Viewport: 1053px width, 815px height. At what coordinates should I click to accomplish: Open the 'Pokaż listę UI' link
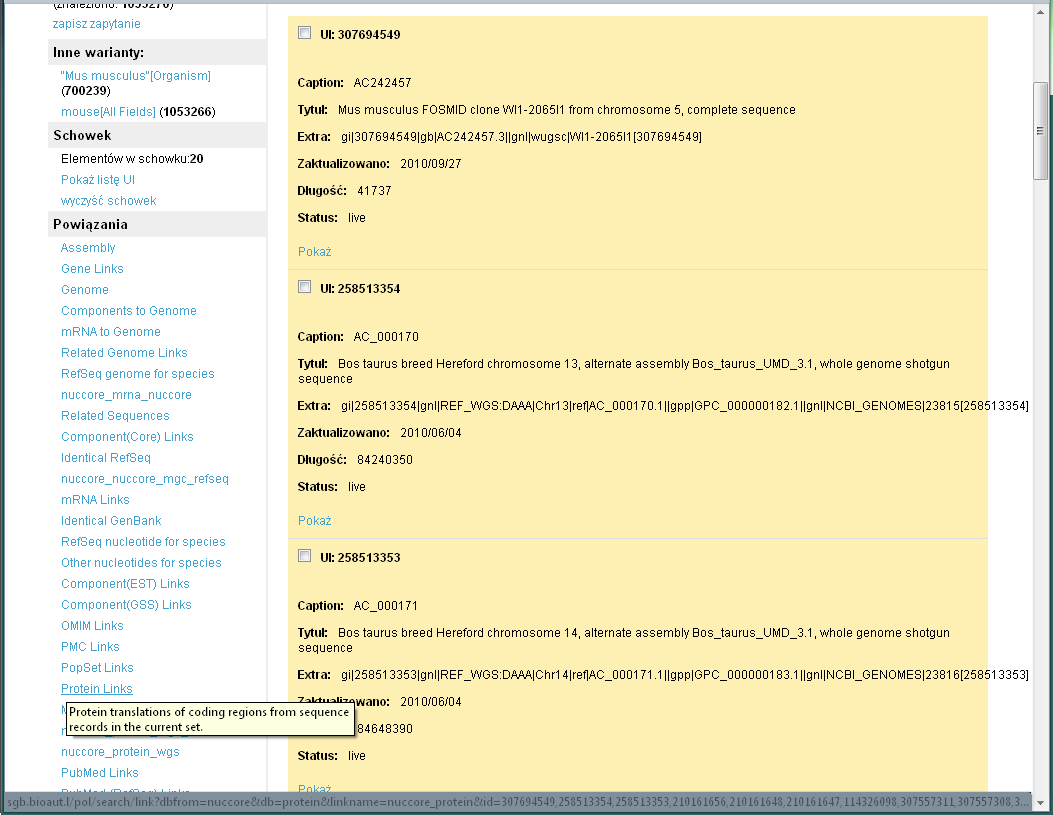point(98,180)
